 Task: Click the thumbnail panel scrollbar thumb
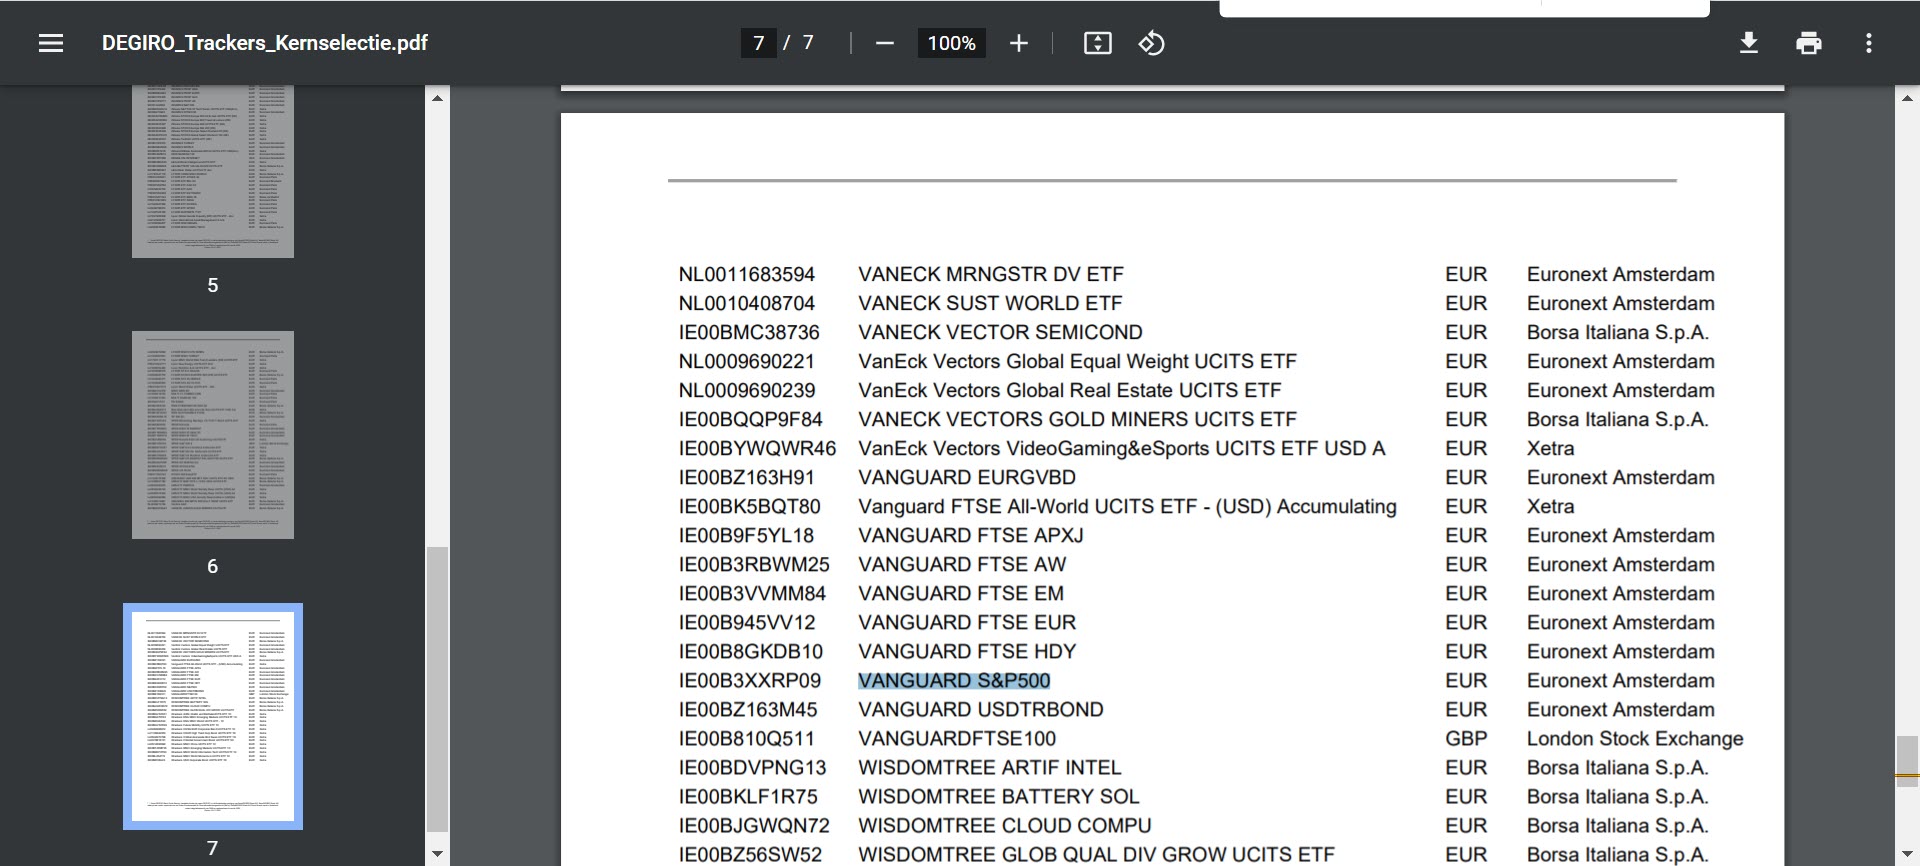click(x=437, y=689)
